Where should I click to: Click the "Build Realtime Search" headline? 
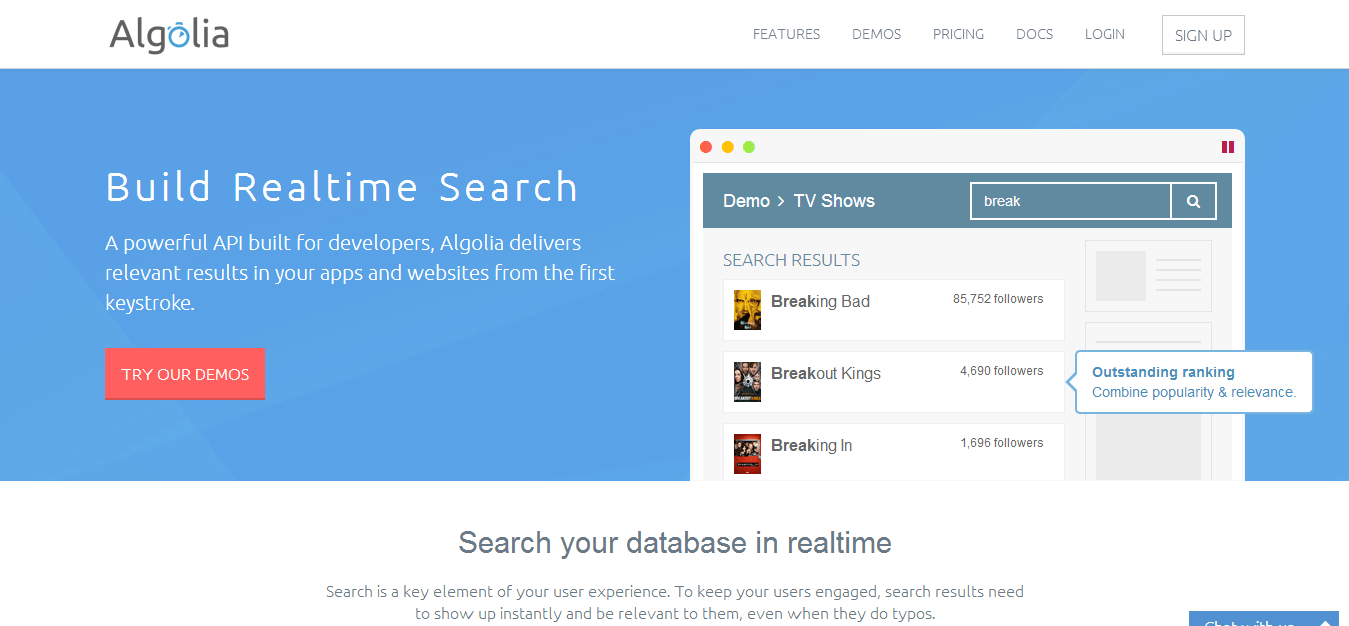342,187
